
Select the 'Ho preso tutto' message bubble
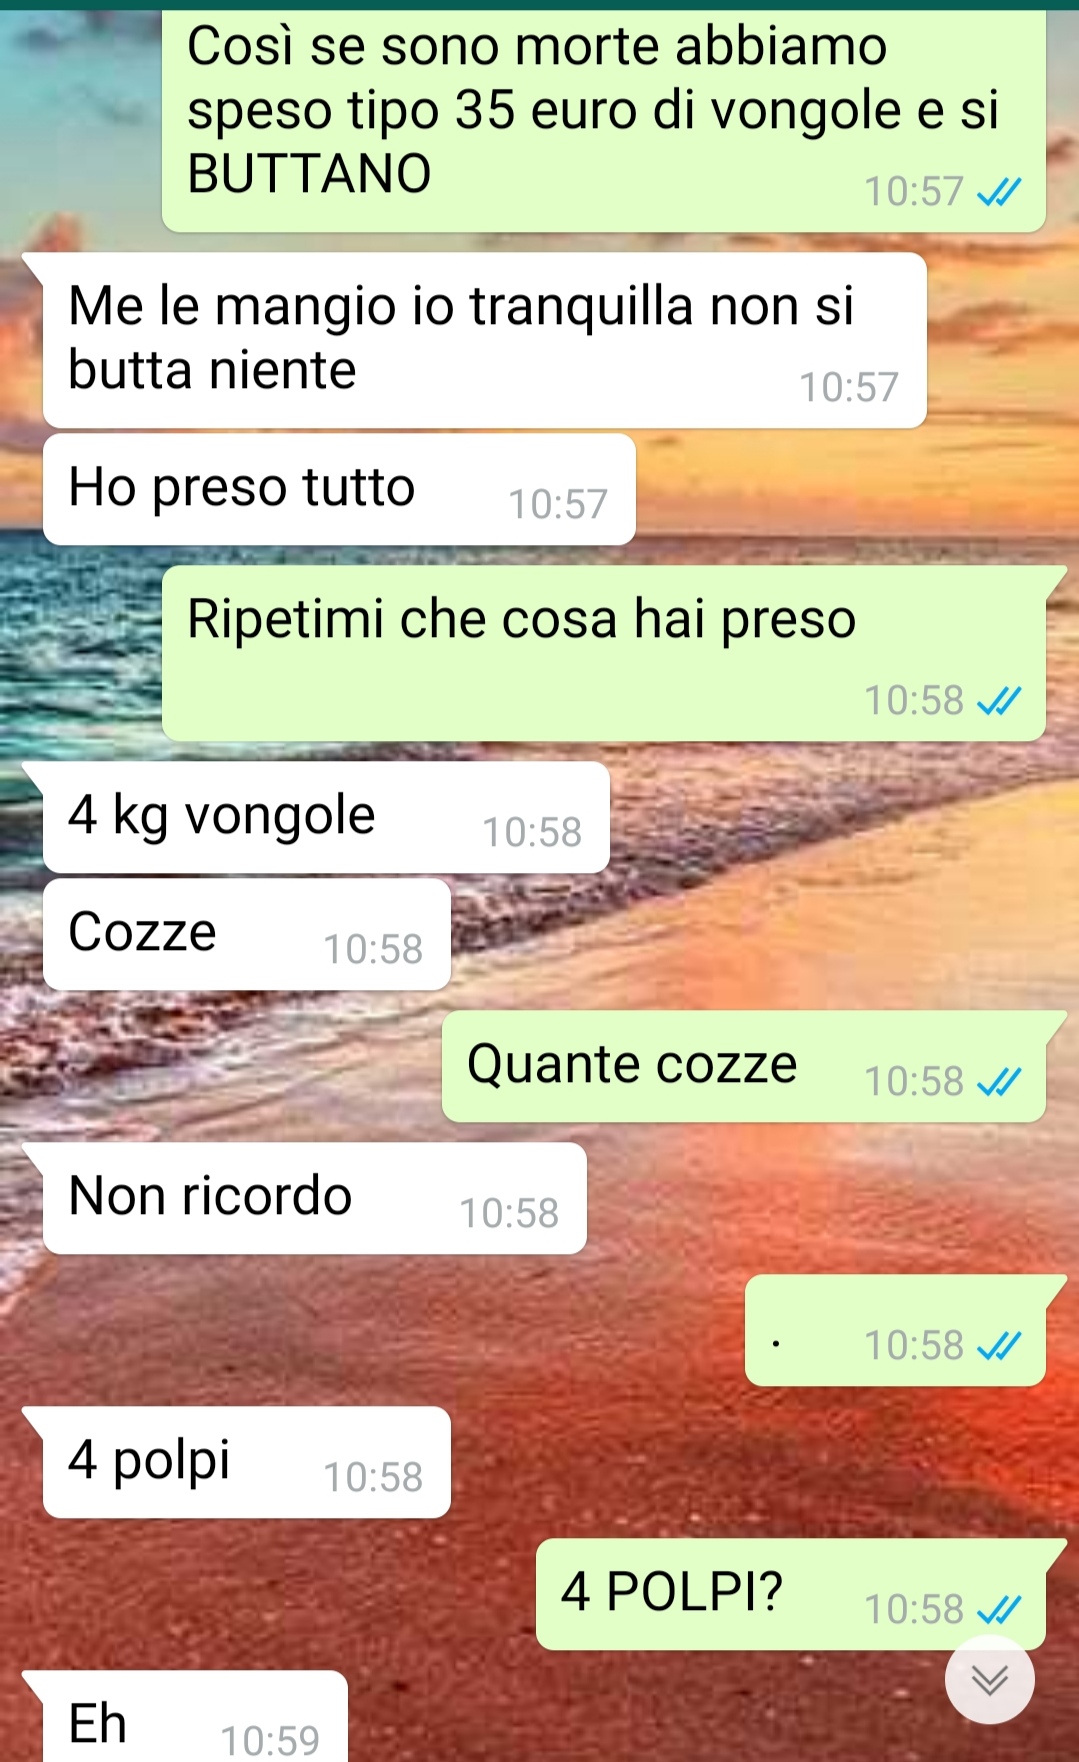[x=339, y=490]
